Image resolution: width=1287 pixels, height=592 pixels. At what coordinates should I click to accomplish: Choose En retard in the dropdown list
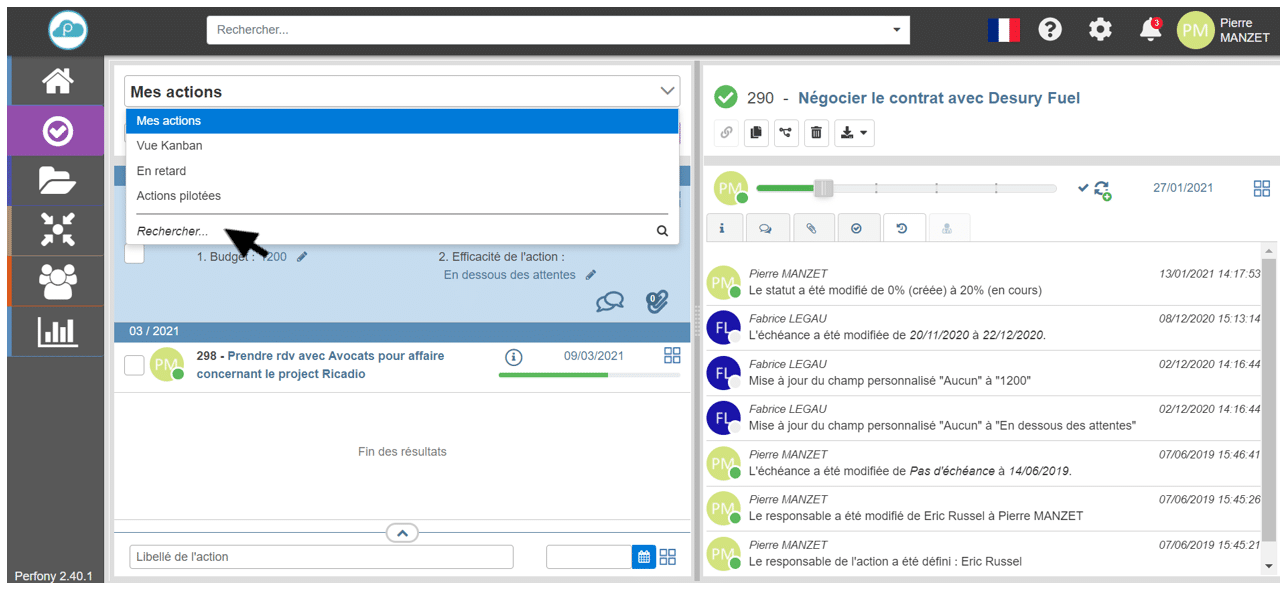pos(162,171)
